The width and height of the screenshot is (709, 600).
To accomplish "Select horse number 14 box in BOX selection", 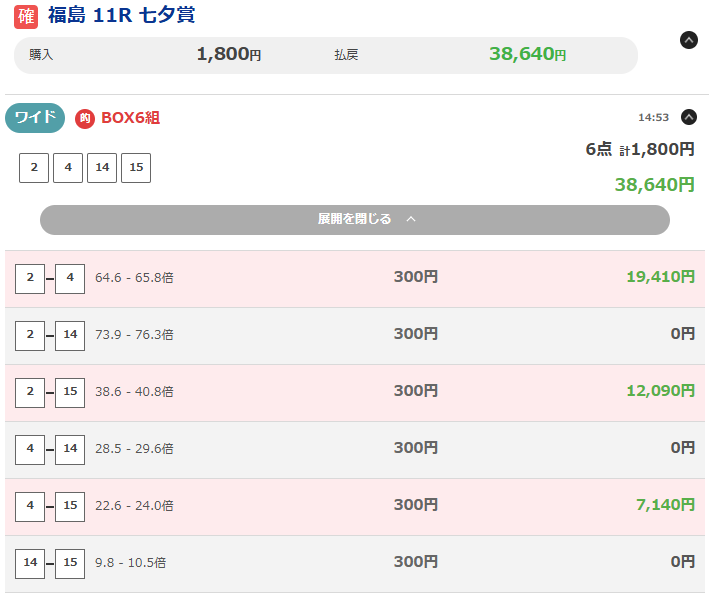I will tap(102, 168).
